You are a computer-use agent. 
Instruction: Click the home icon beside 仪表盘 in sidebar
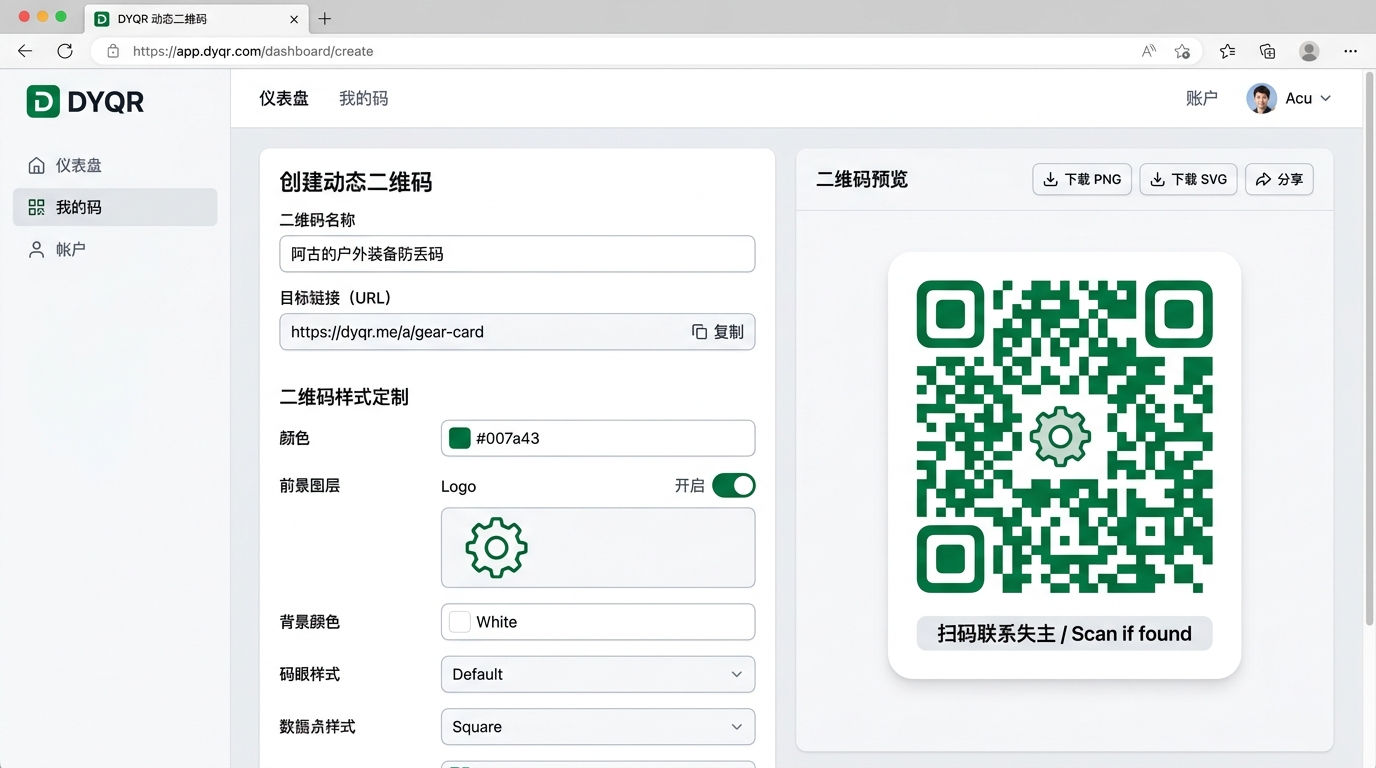tap(37, 165)
